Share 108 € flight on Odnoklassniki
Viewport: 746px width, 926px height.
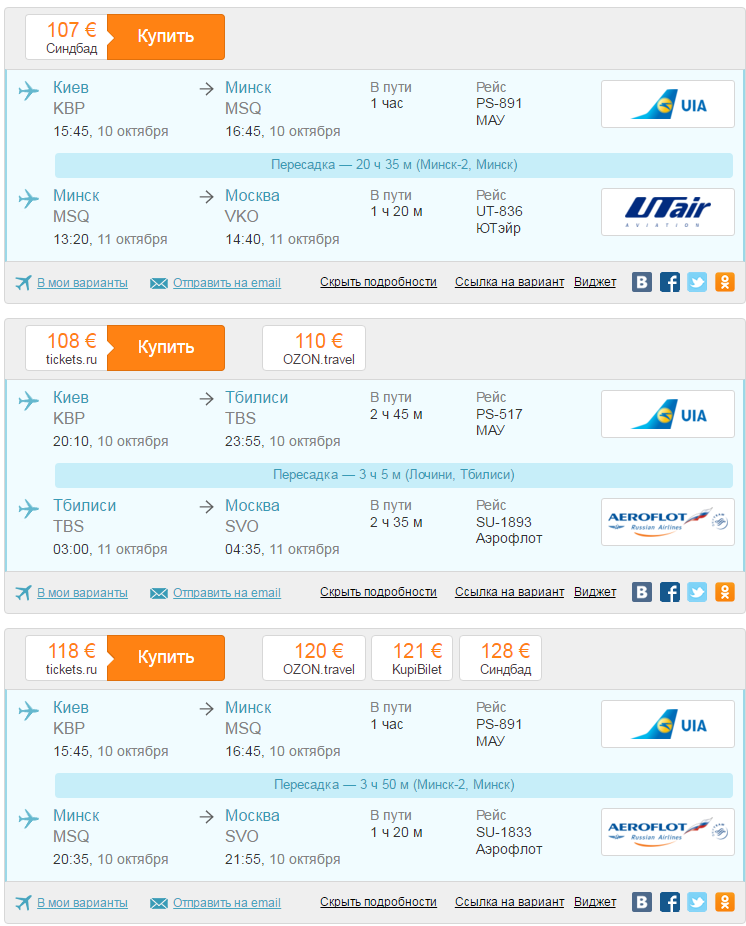725,592
